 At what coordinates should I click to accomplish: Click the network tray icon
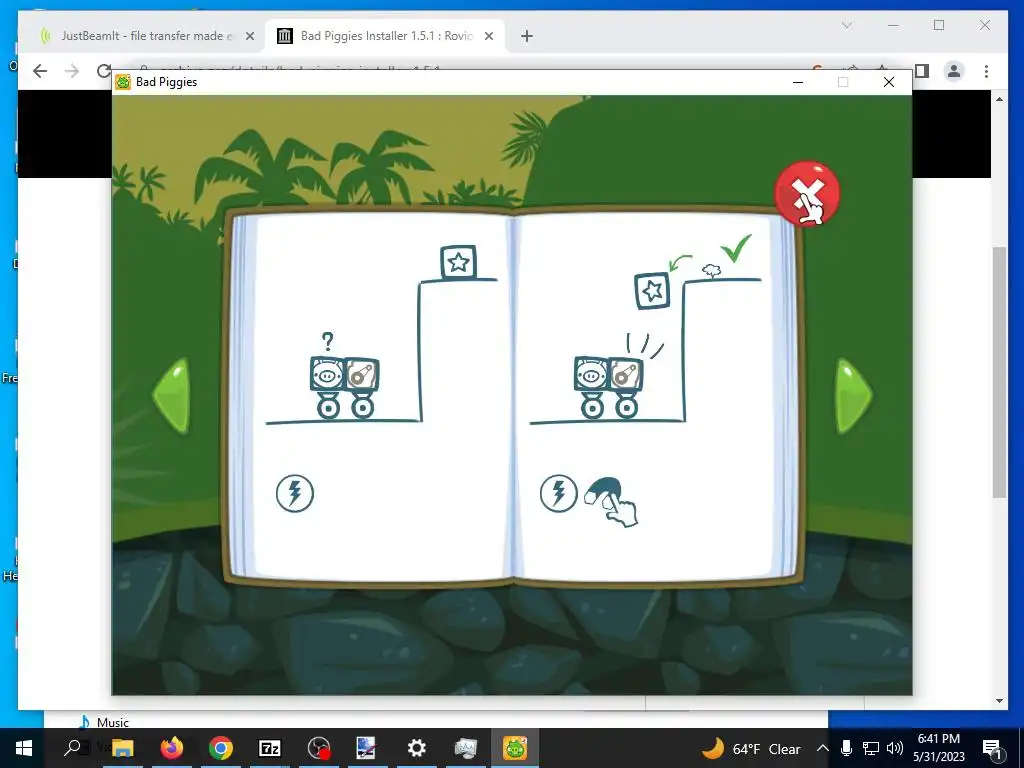pos(871,748)
